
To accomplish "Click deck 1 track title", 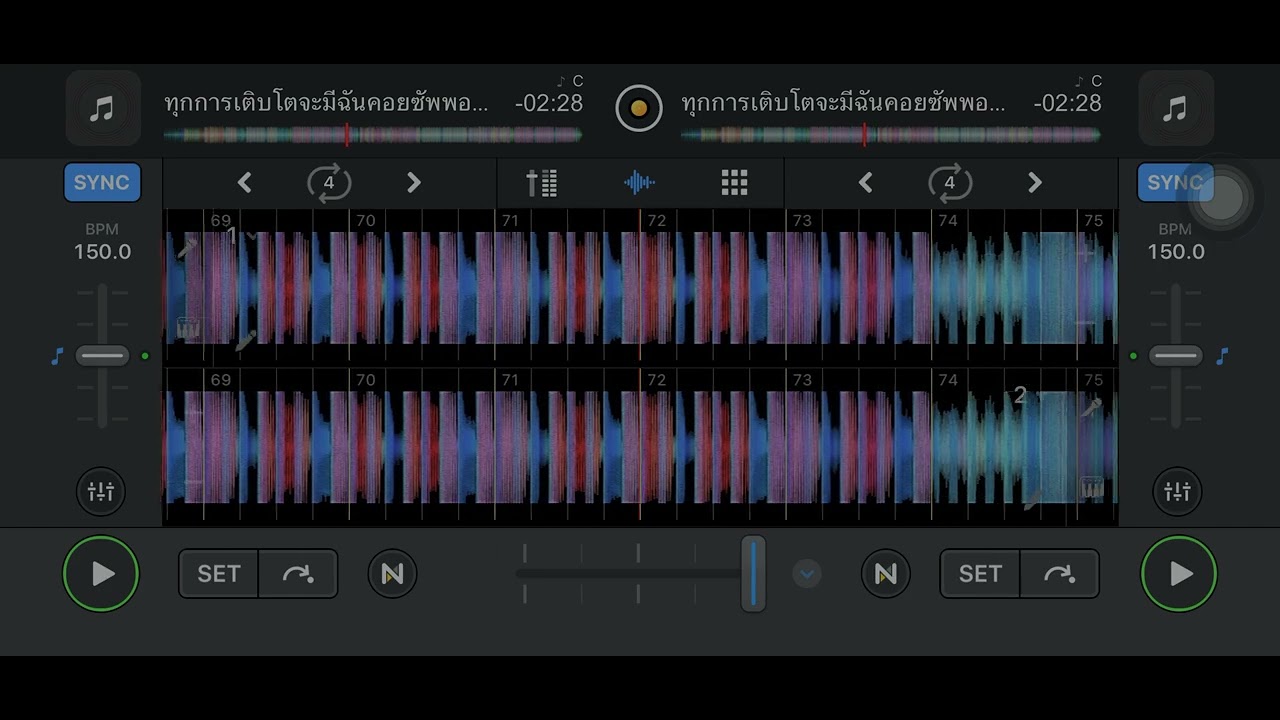I will tap(327, 103).
